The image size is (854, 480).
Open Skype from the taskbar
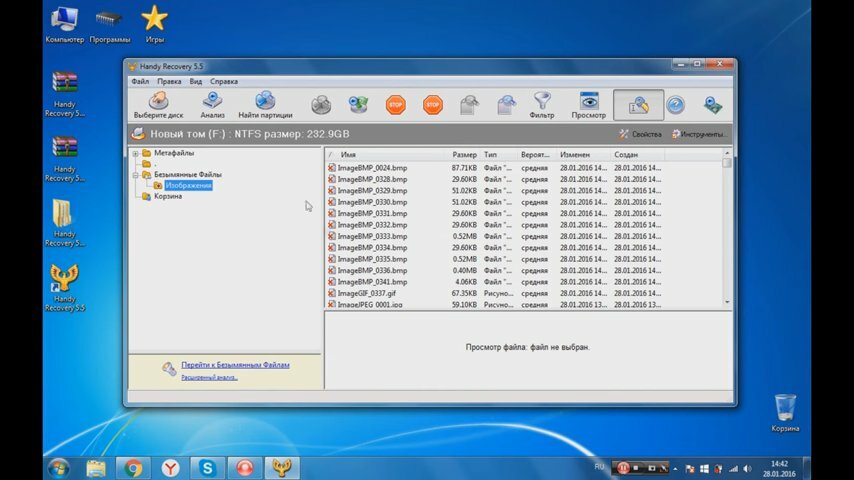(207, 468)
